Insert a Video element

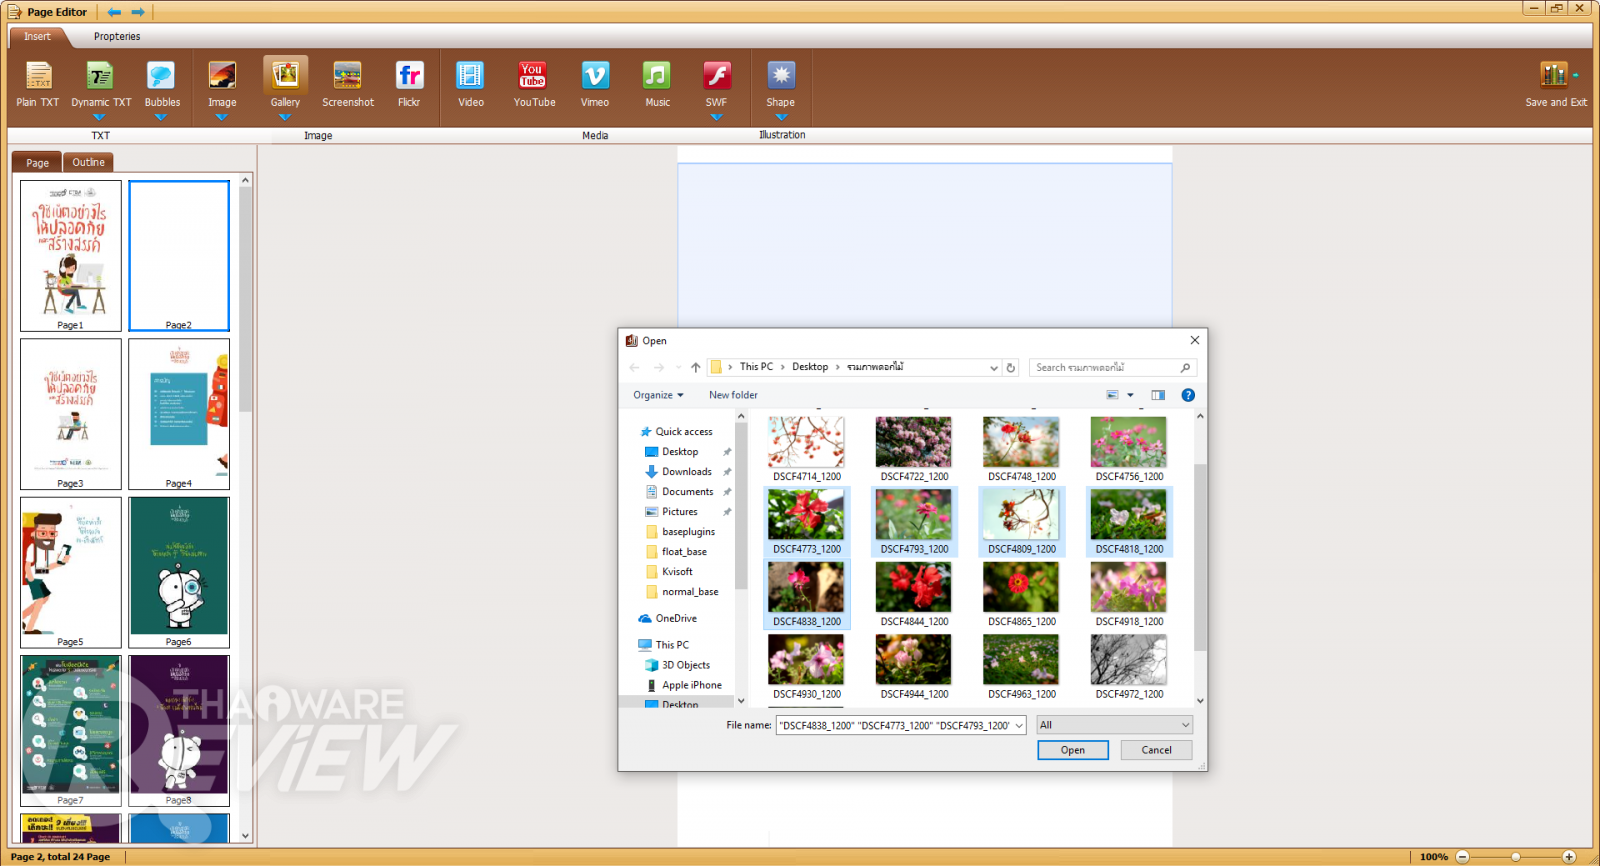(470, 84)
